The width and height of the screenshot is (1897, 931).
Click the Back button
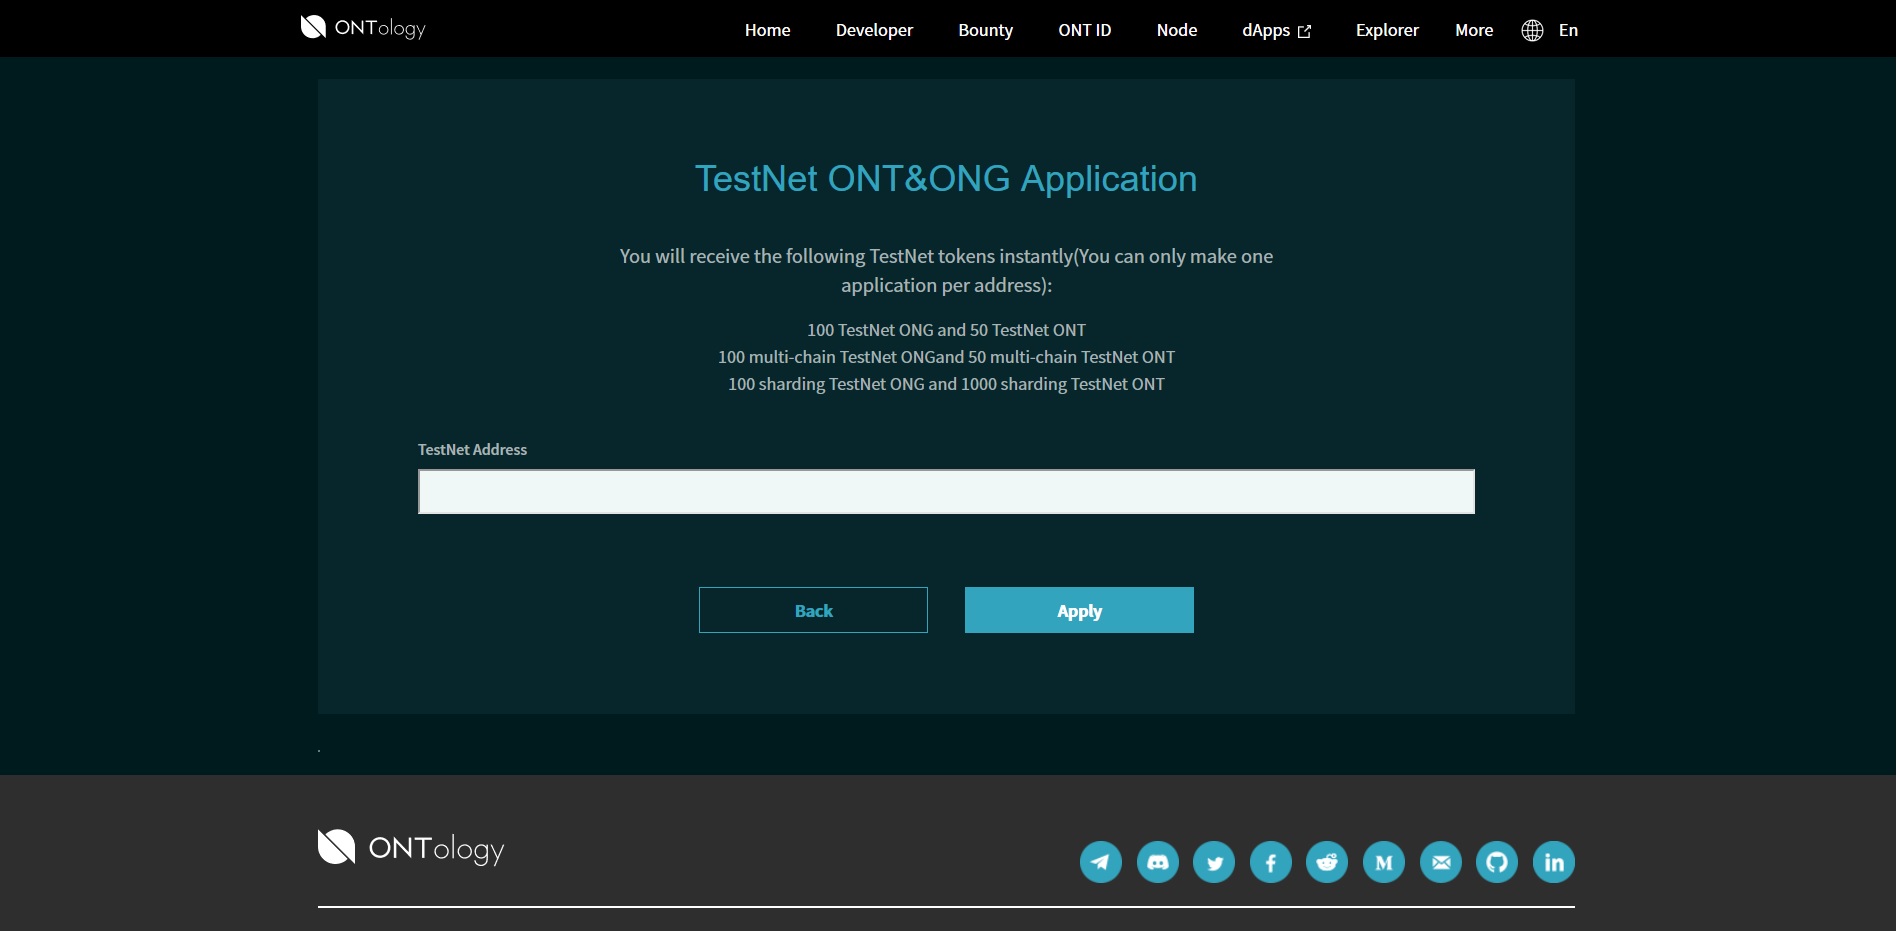813,610
